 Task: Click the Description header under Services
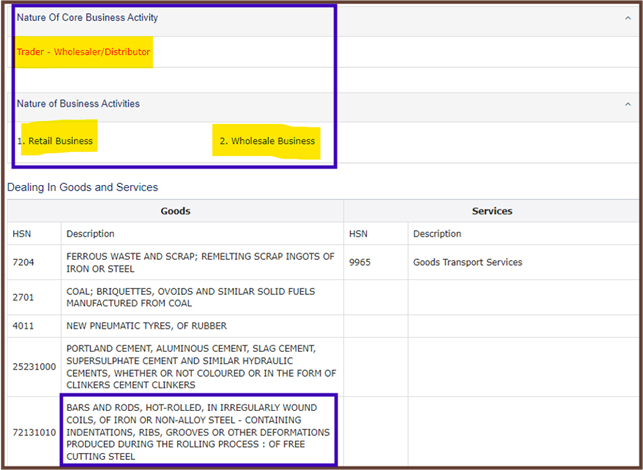[x=437, y=234]
